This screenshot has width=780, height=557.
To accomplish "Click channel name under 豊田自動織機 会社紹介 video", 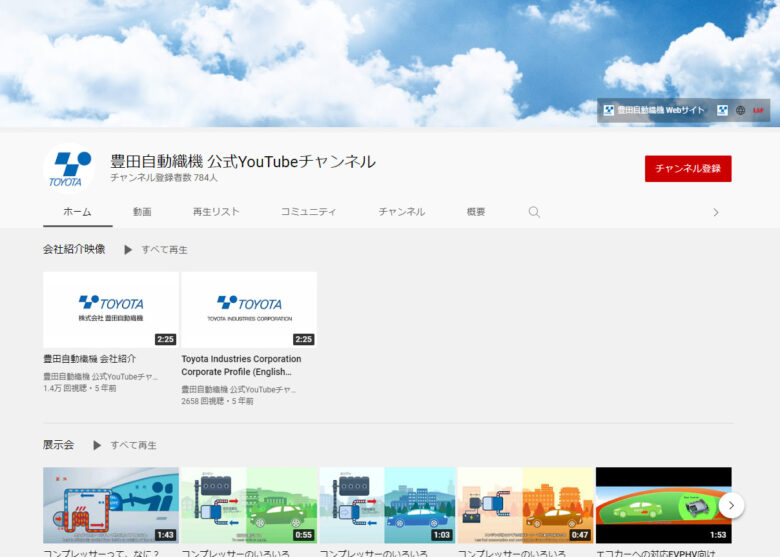I will [x=100, y=377].
